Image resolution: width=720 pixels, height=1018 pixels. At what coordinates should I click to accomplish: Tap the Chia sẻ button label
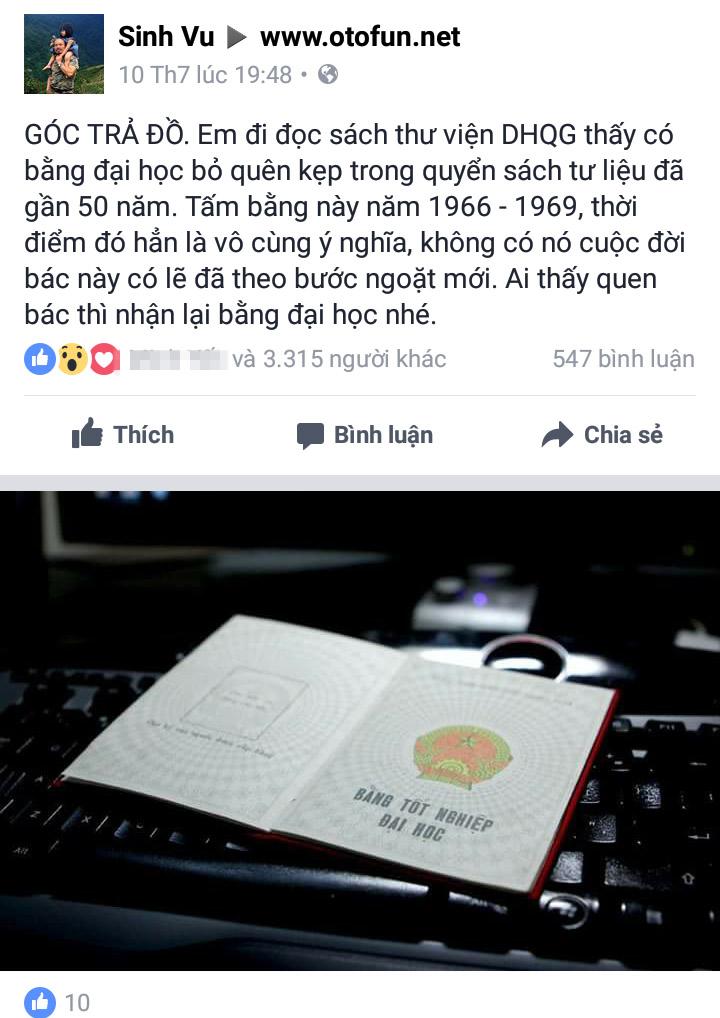623,434
